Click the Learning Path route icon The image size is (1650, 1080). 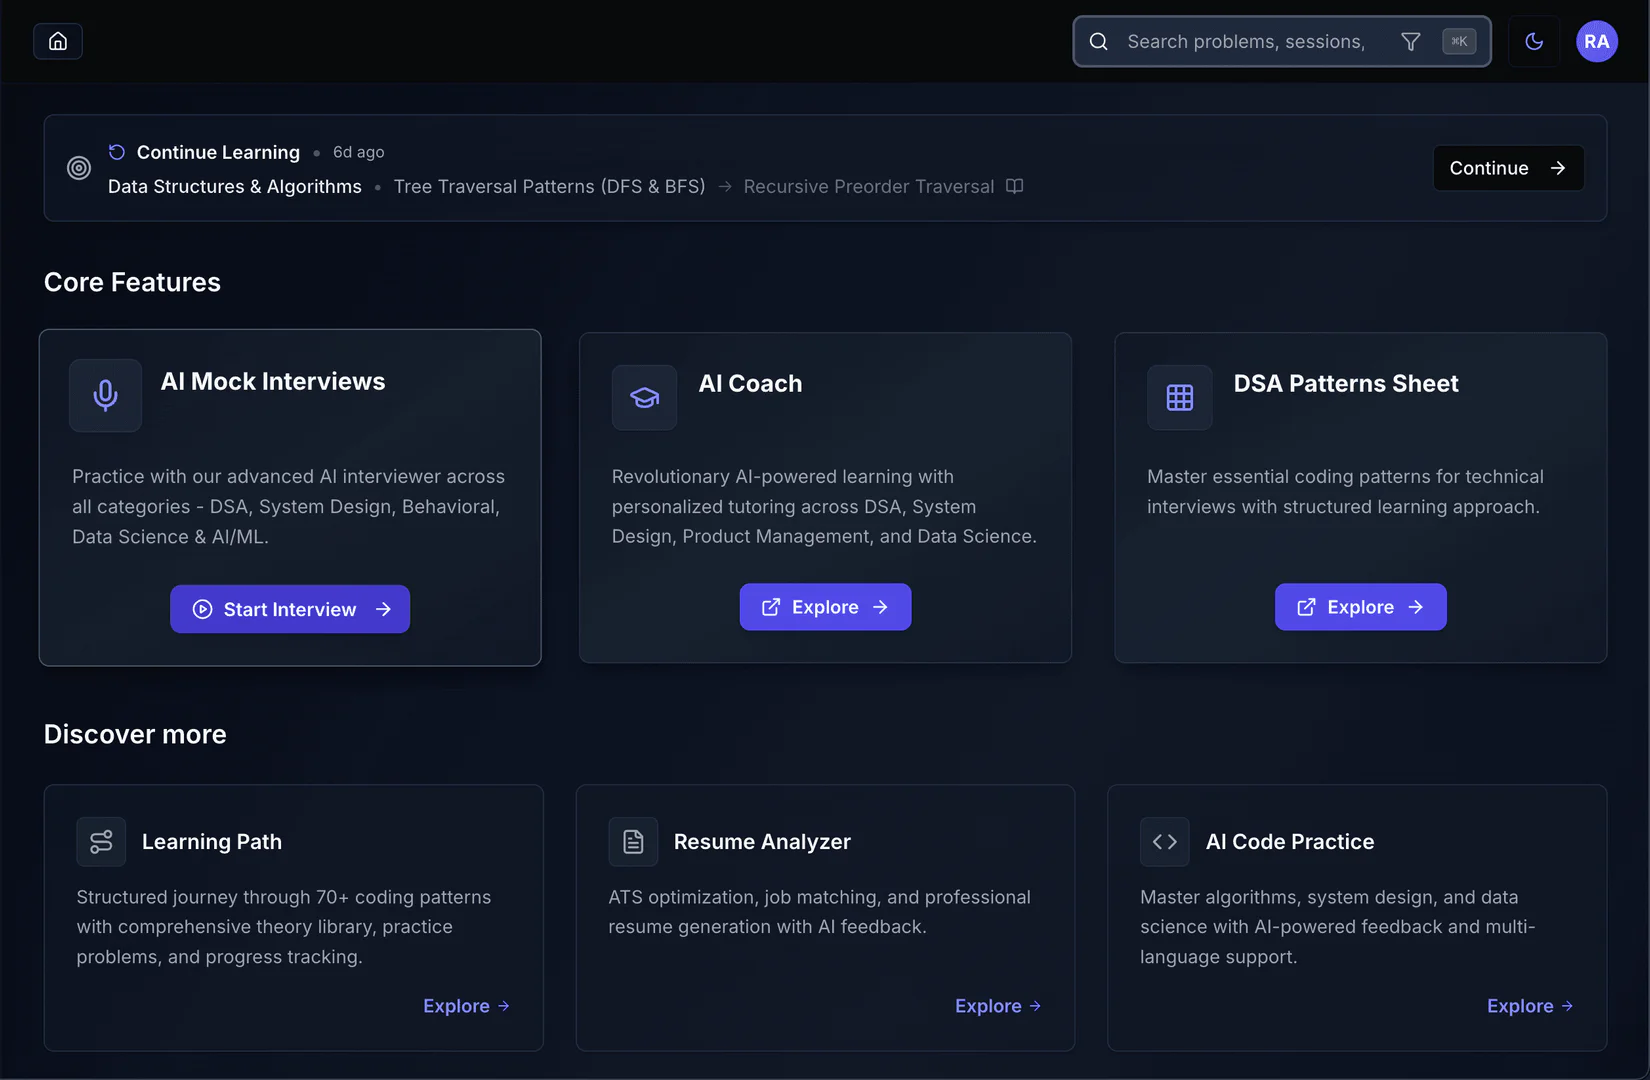[x=101, y=842]
